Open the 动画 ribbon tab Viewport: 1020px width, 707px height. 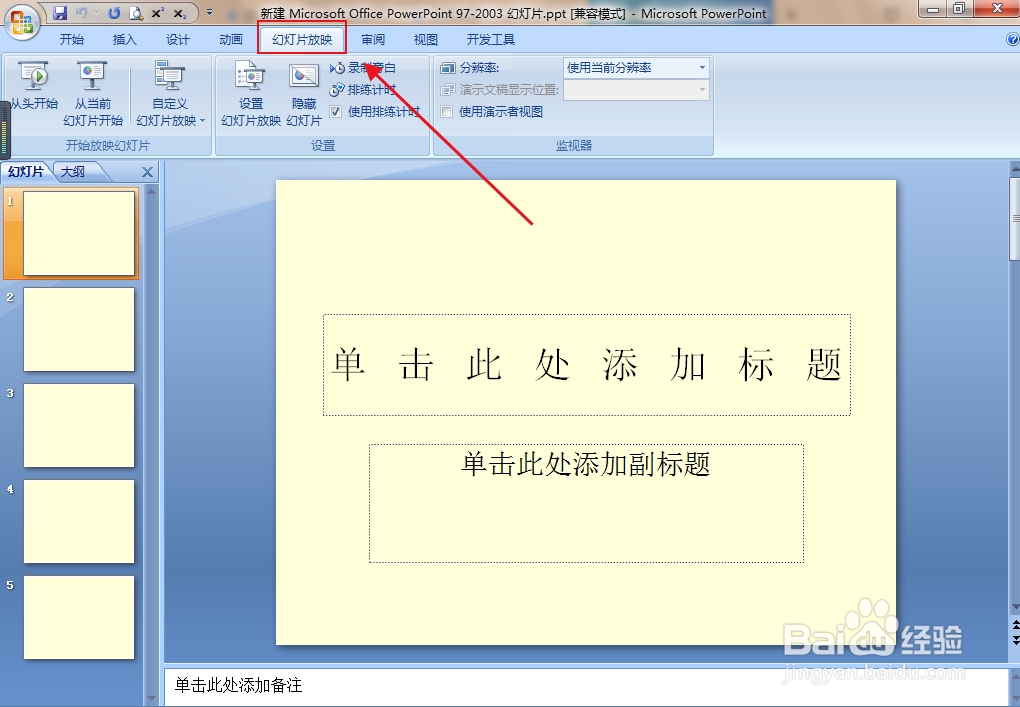pyautogui.click(x=230, y=40)
